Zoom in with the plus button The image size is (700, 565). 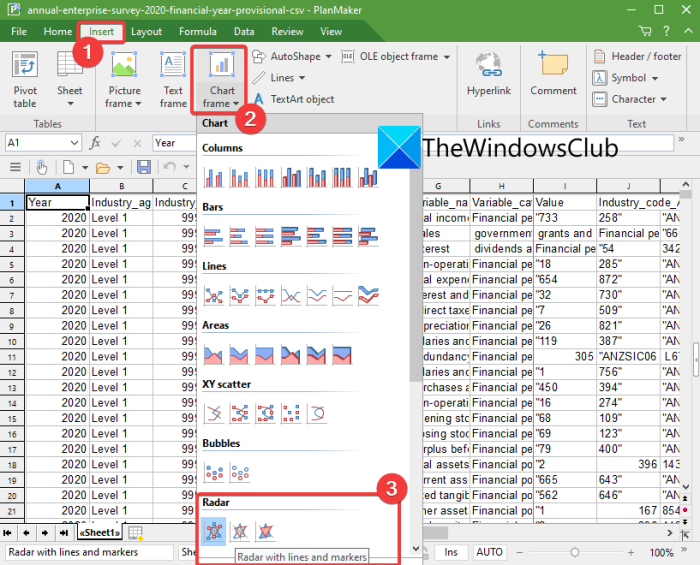(x=630, y=553)
